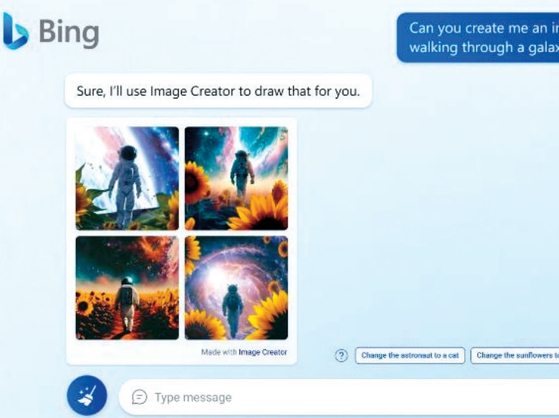Click the "Sure, I'll use Image Creator" reply bubble
This screenshot has width=559, height=418.
(218, 91)
